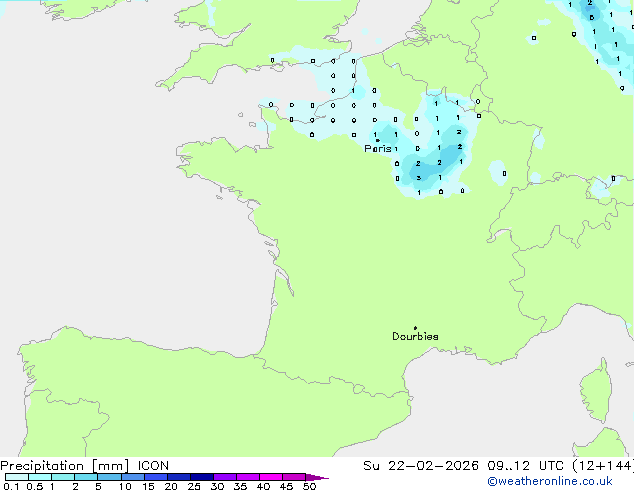The width and height of the screenshot is (634, 490).
Task: Click the Paris city label
Action: point(378,148)
